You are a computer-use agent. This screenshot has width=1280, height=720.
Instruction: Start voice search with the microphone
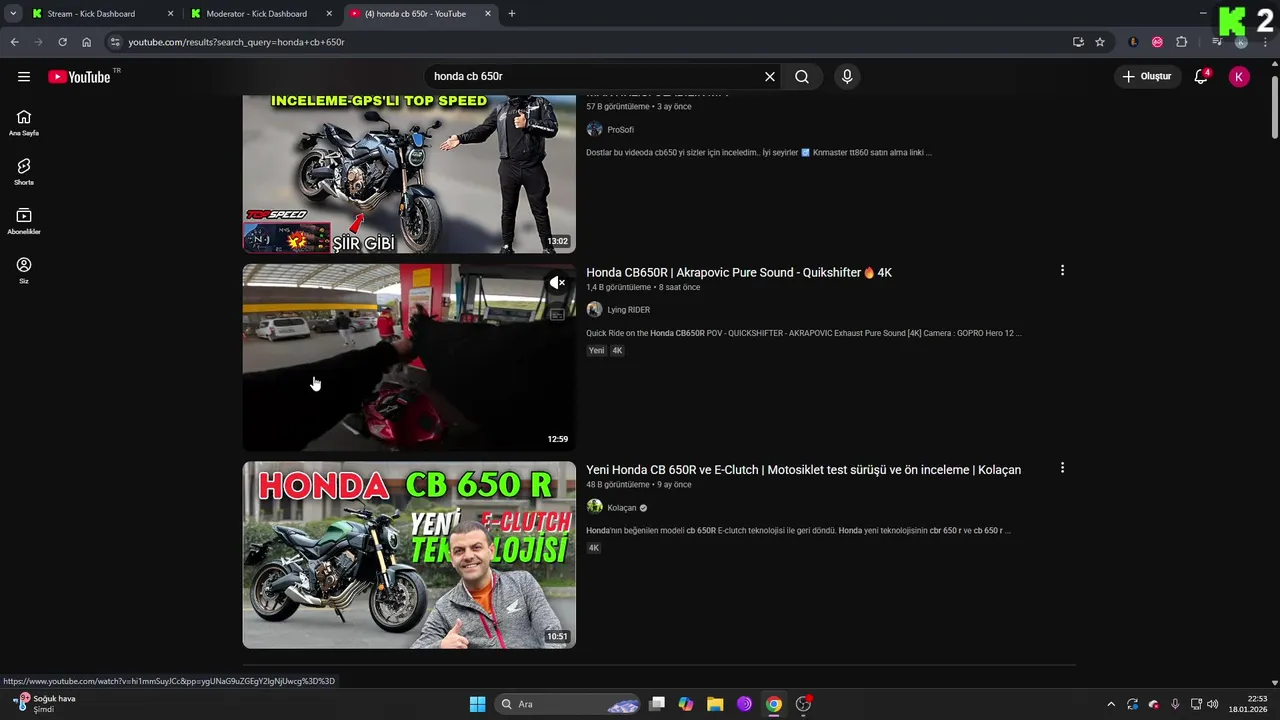[847, 77]
